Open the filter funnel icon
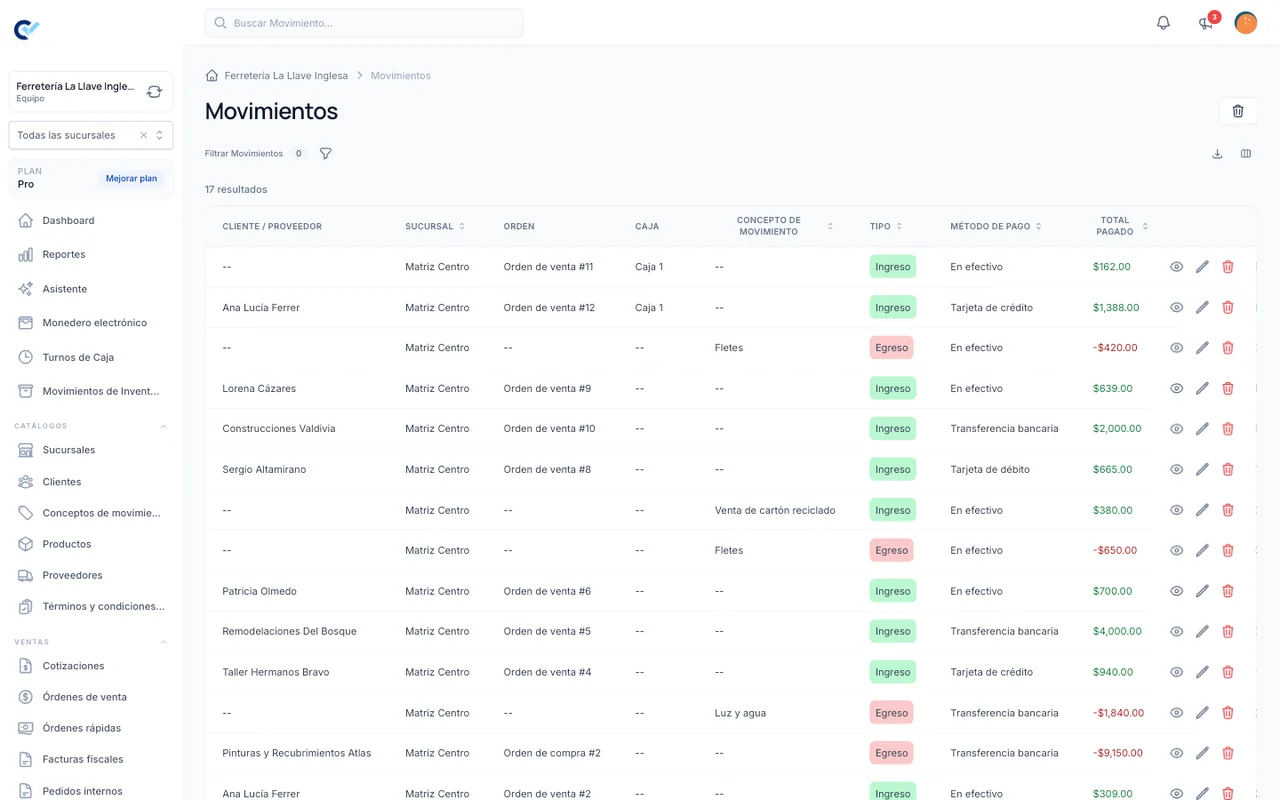 point(325,154)
